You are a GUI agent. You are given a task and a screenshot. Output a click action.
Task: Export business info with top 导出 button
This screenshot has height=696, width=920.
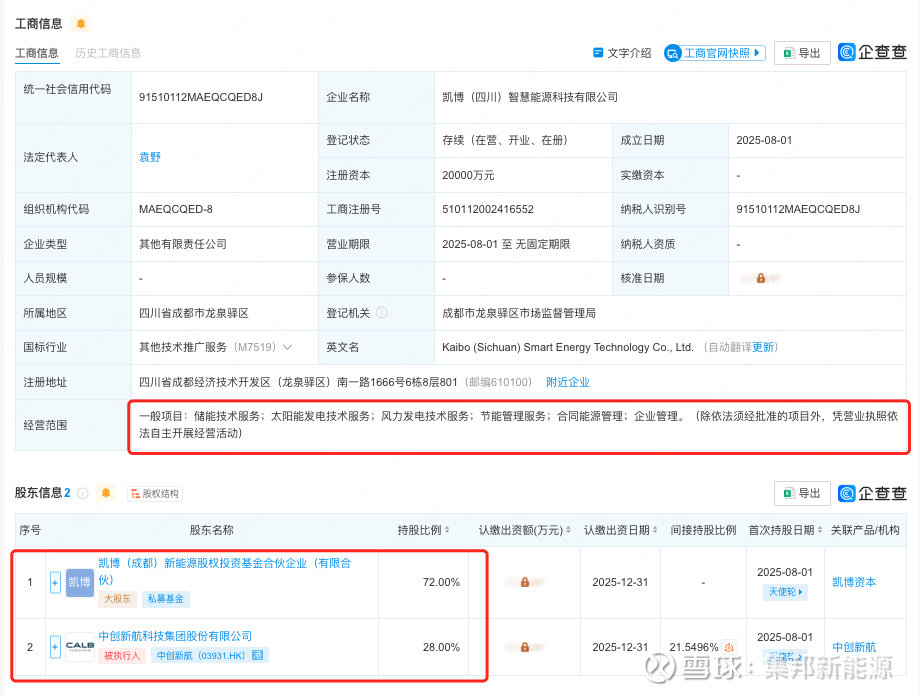tap(802, 53)
